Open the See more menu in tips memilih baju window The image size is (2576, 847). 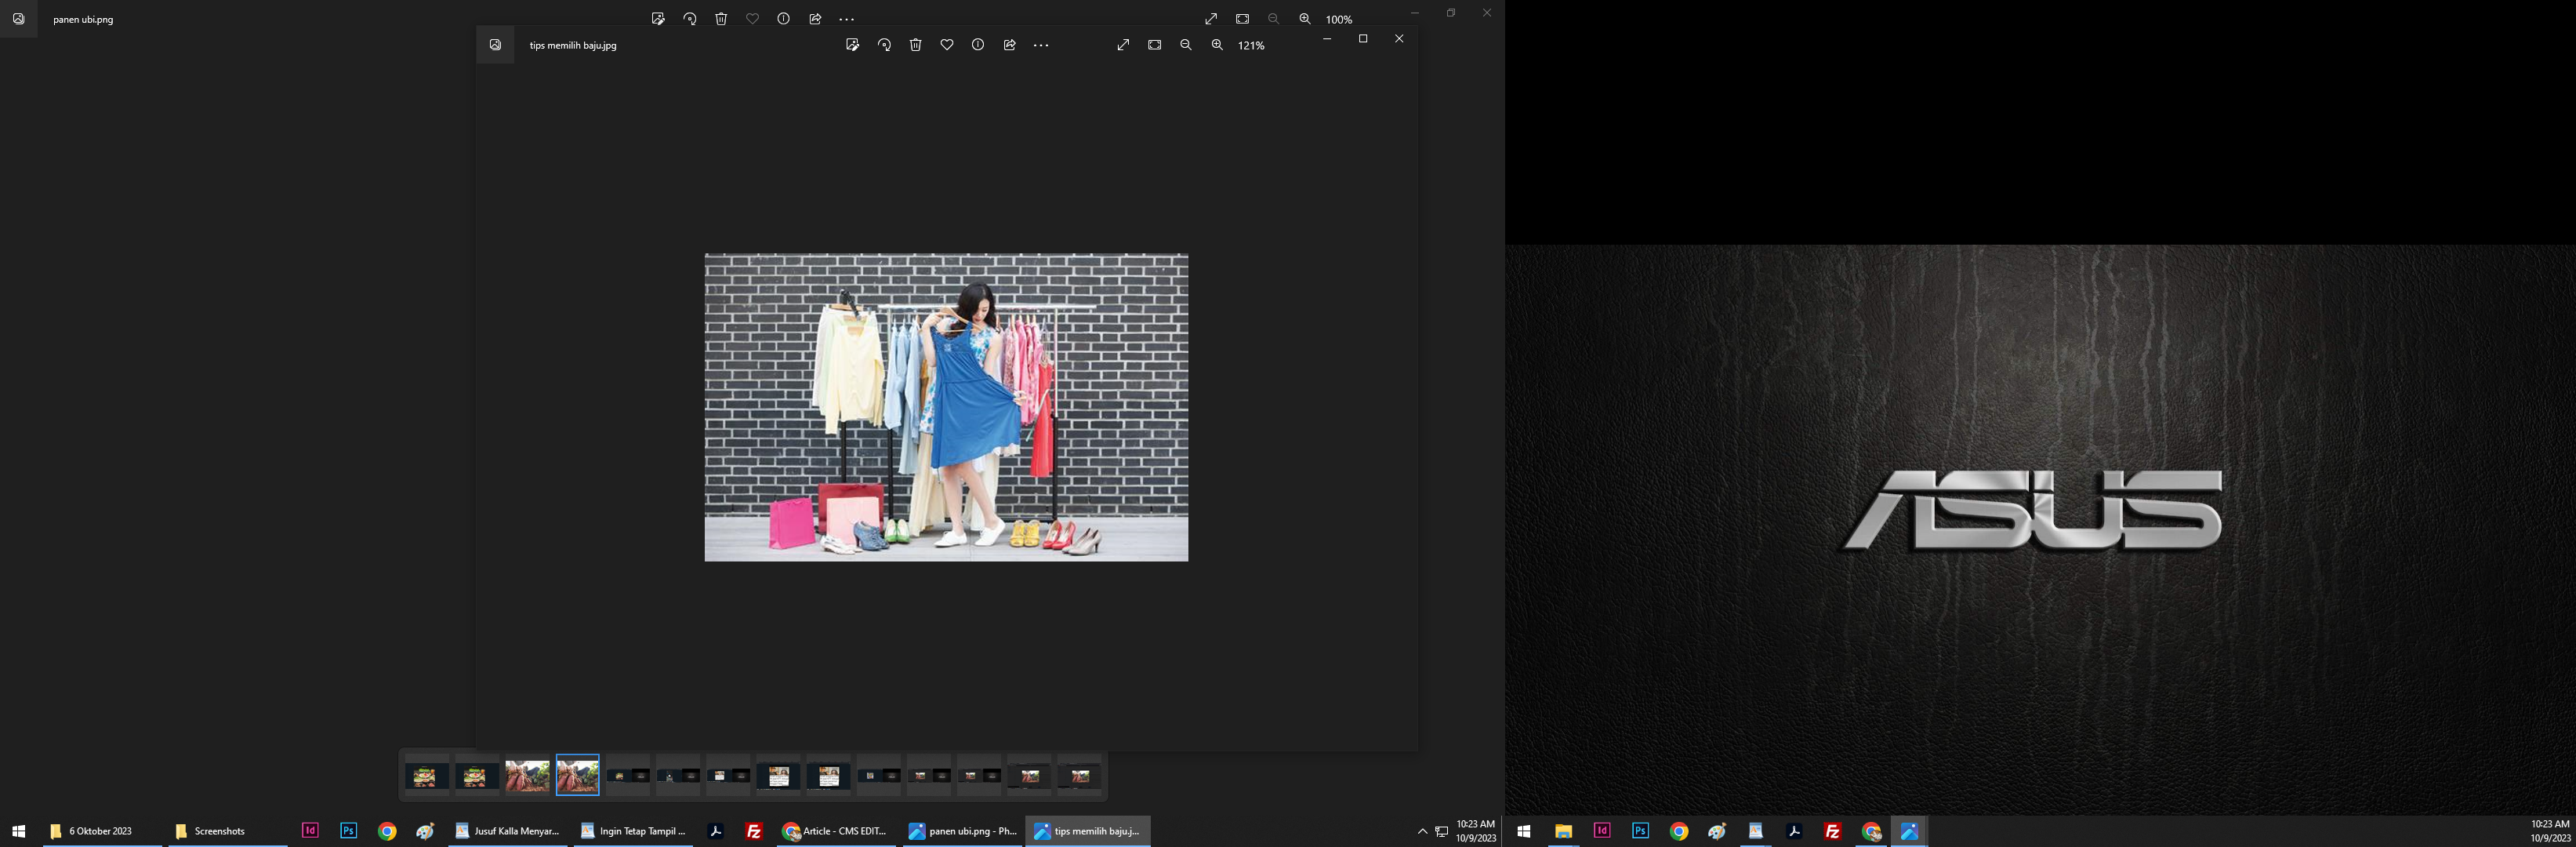point(1041,45)
